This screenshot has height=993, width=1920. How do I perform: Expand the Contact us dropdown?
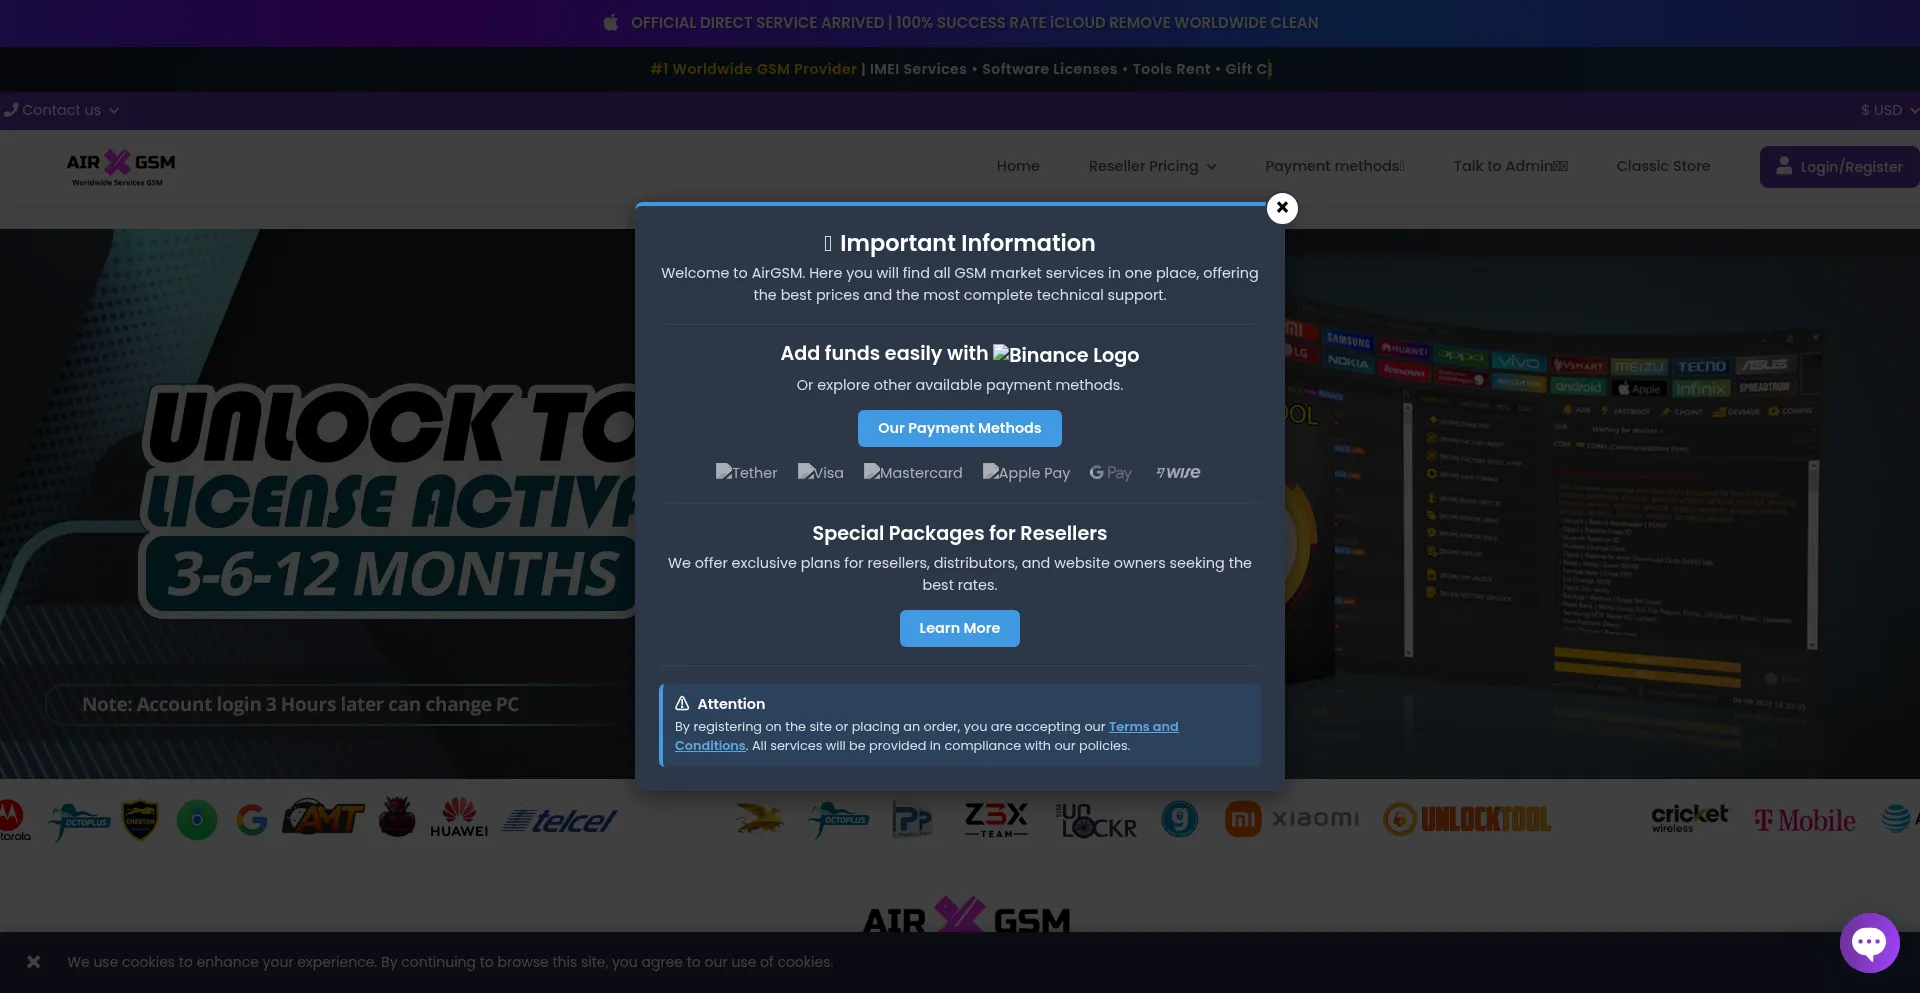61,110
